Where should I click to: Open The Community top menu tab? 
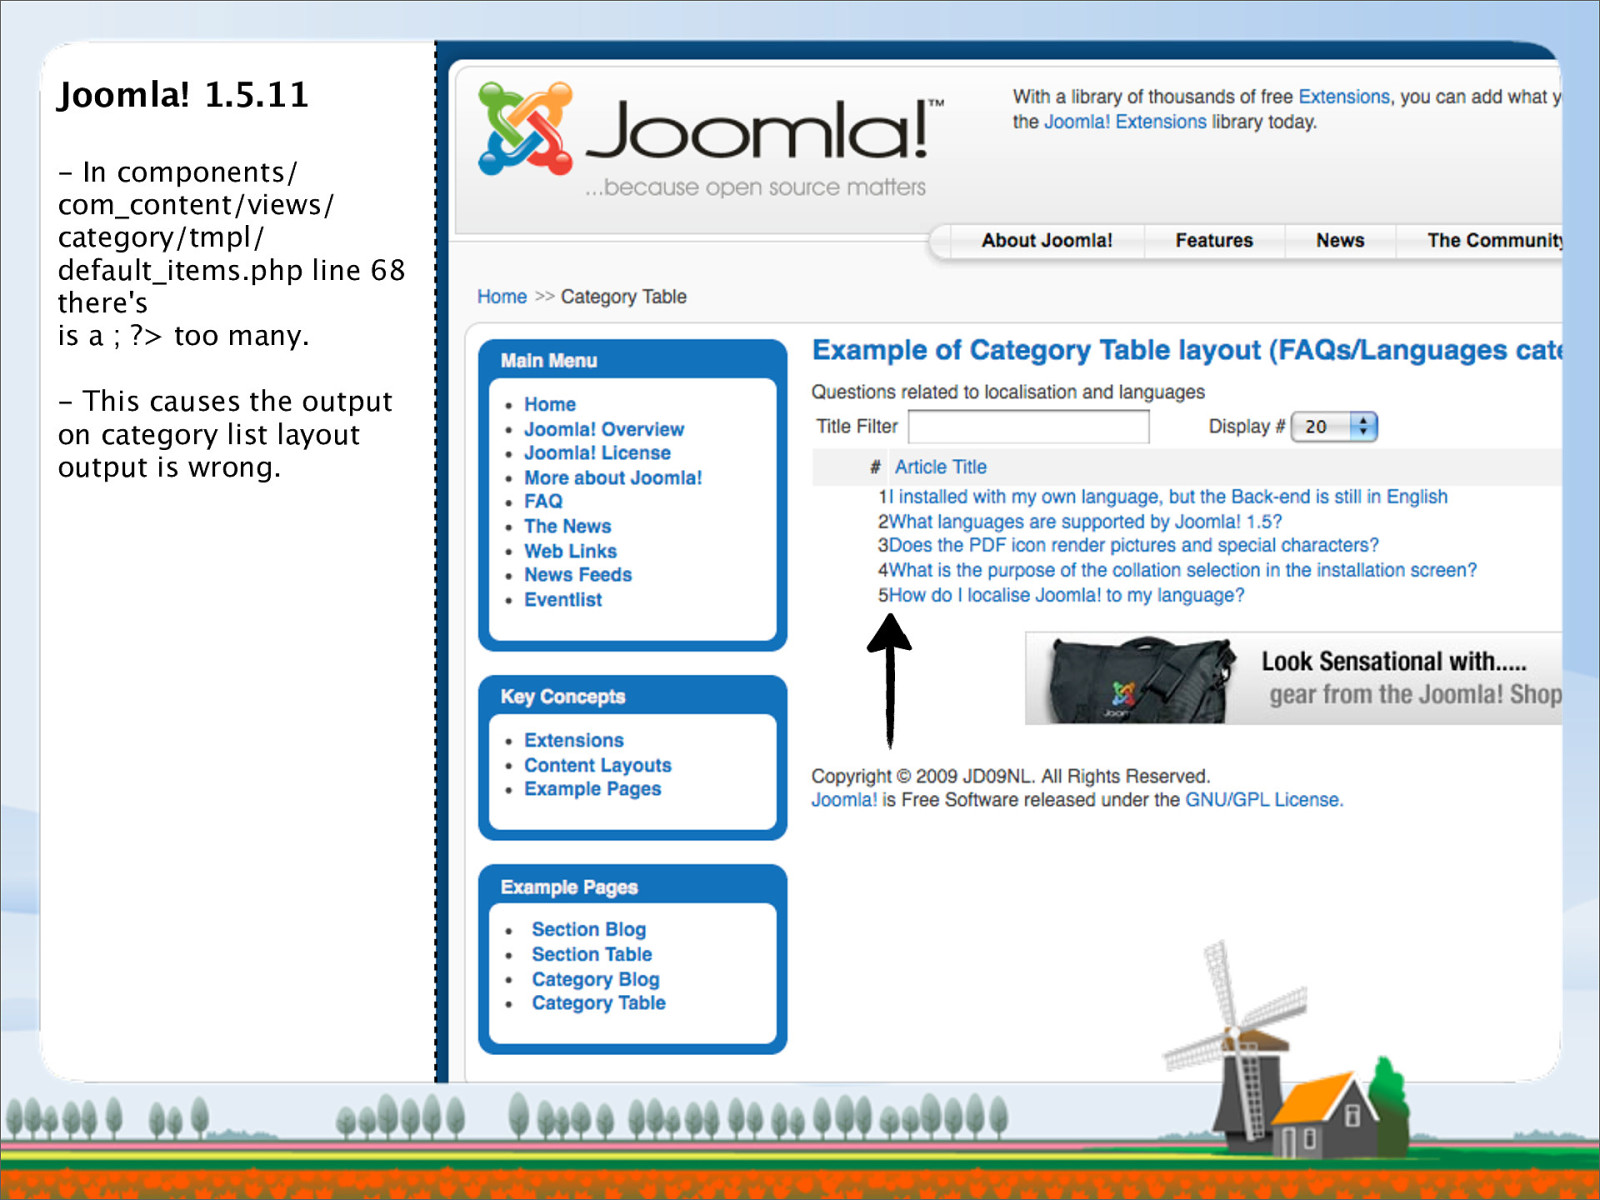(1494, 240)
